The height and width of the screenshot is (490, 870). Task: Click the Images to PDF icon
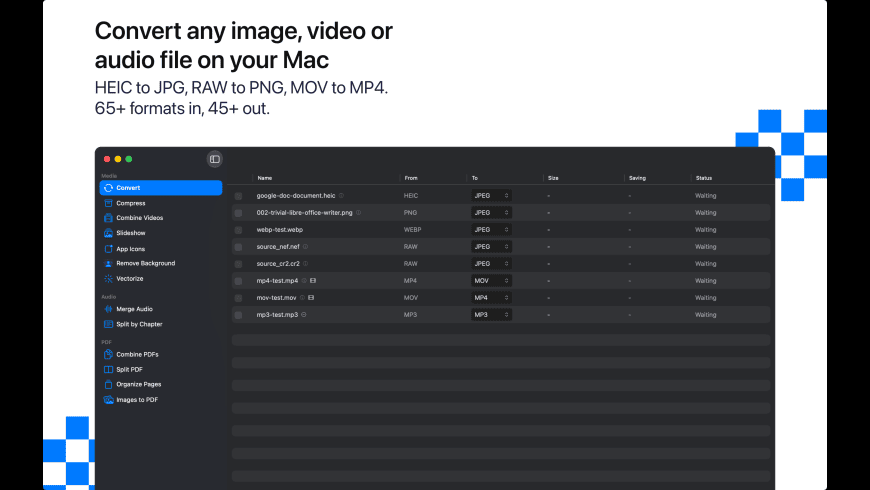click(108, 400)
